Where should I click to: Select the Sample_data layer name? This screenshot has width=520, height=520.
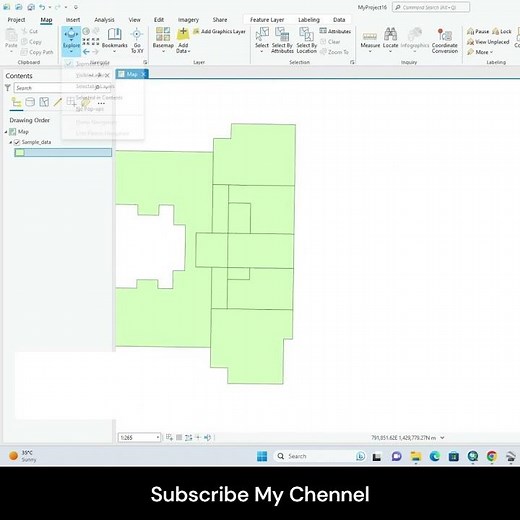pos(36,142)
